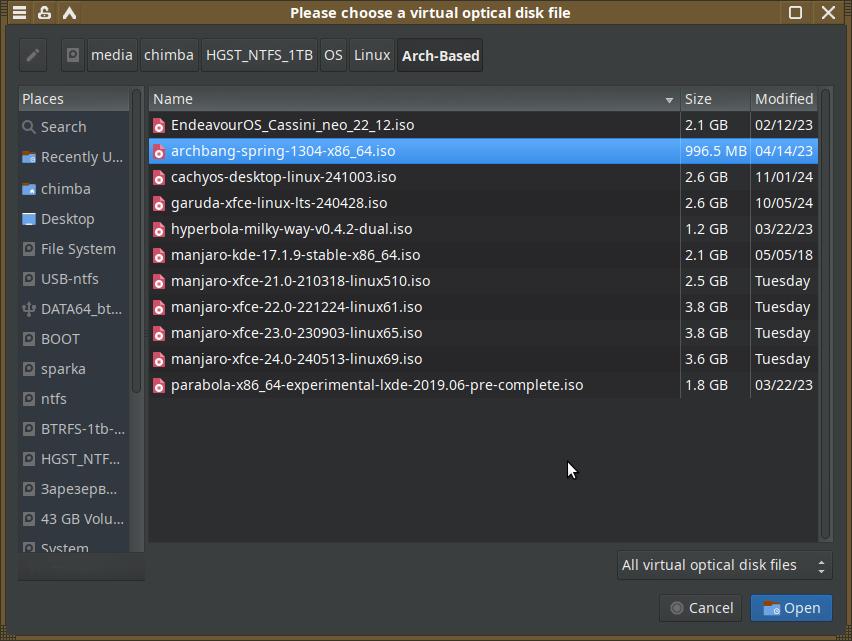Go to the chimba path segment
The image size is (852, 641).
coord(169,55)
